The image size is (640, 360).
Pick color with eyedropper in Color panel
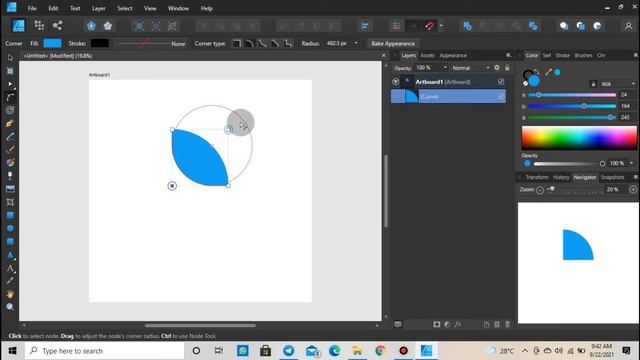tap(548, 72)
